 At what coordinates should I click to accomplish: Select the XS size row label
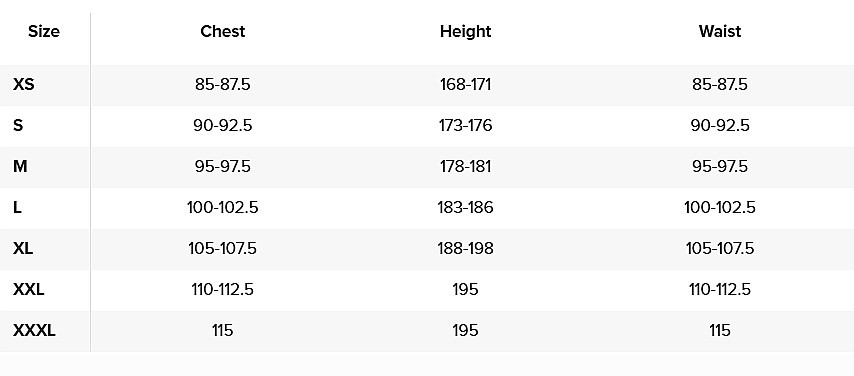(x=23, y=84)
